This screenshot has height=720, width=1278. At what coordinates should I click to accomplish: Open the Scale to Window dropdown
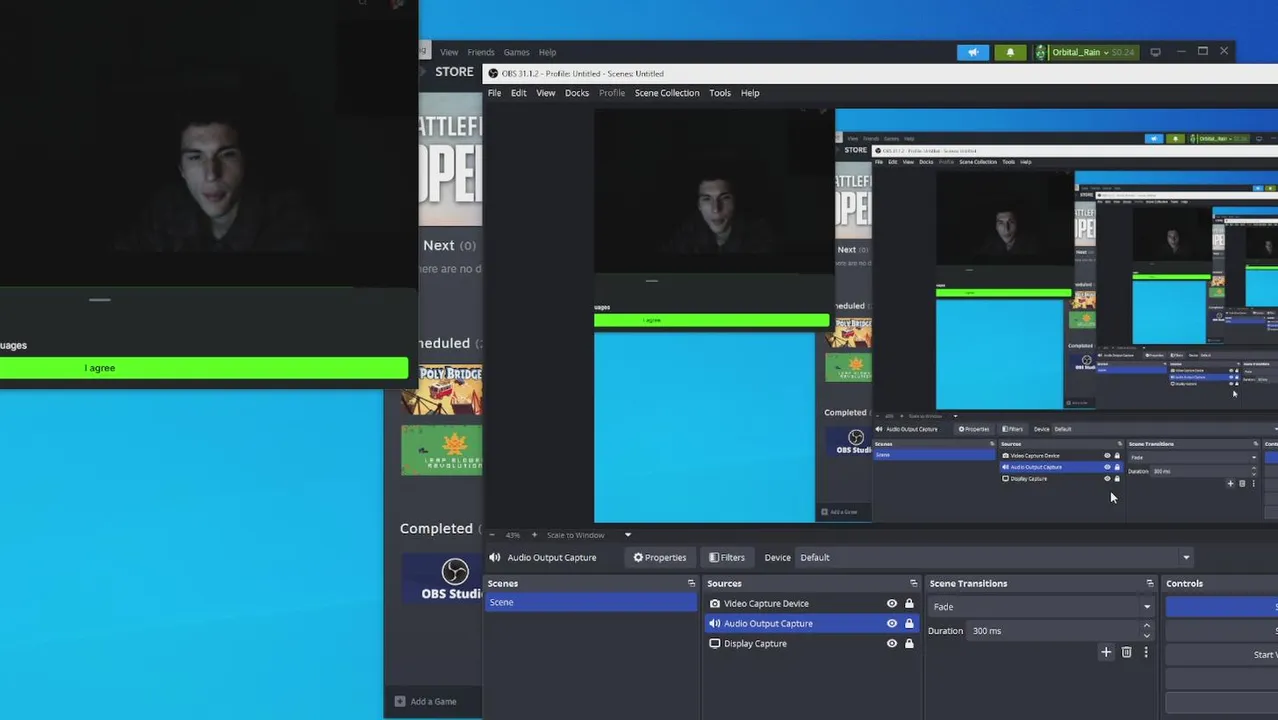tap(589, 535)
